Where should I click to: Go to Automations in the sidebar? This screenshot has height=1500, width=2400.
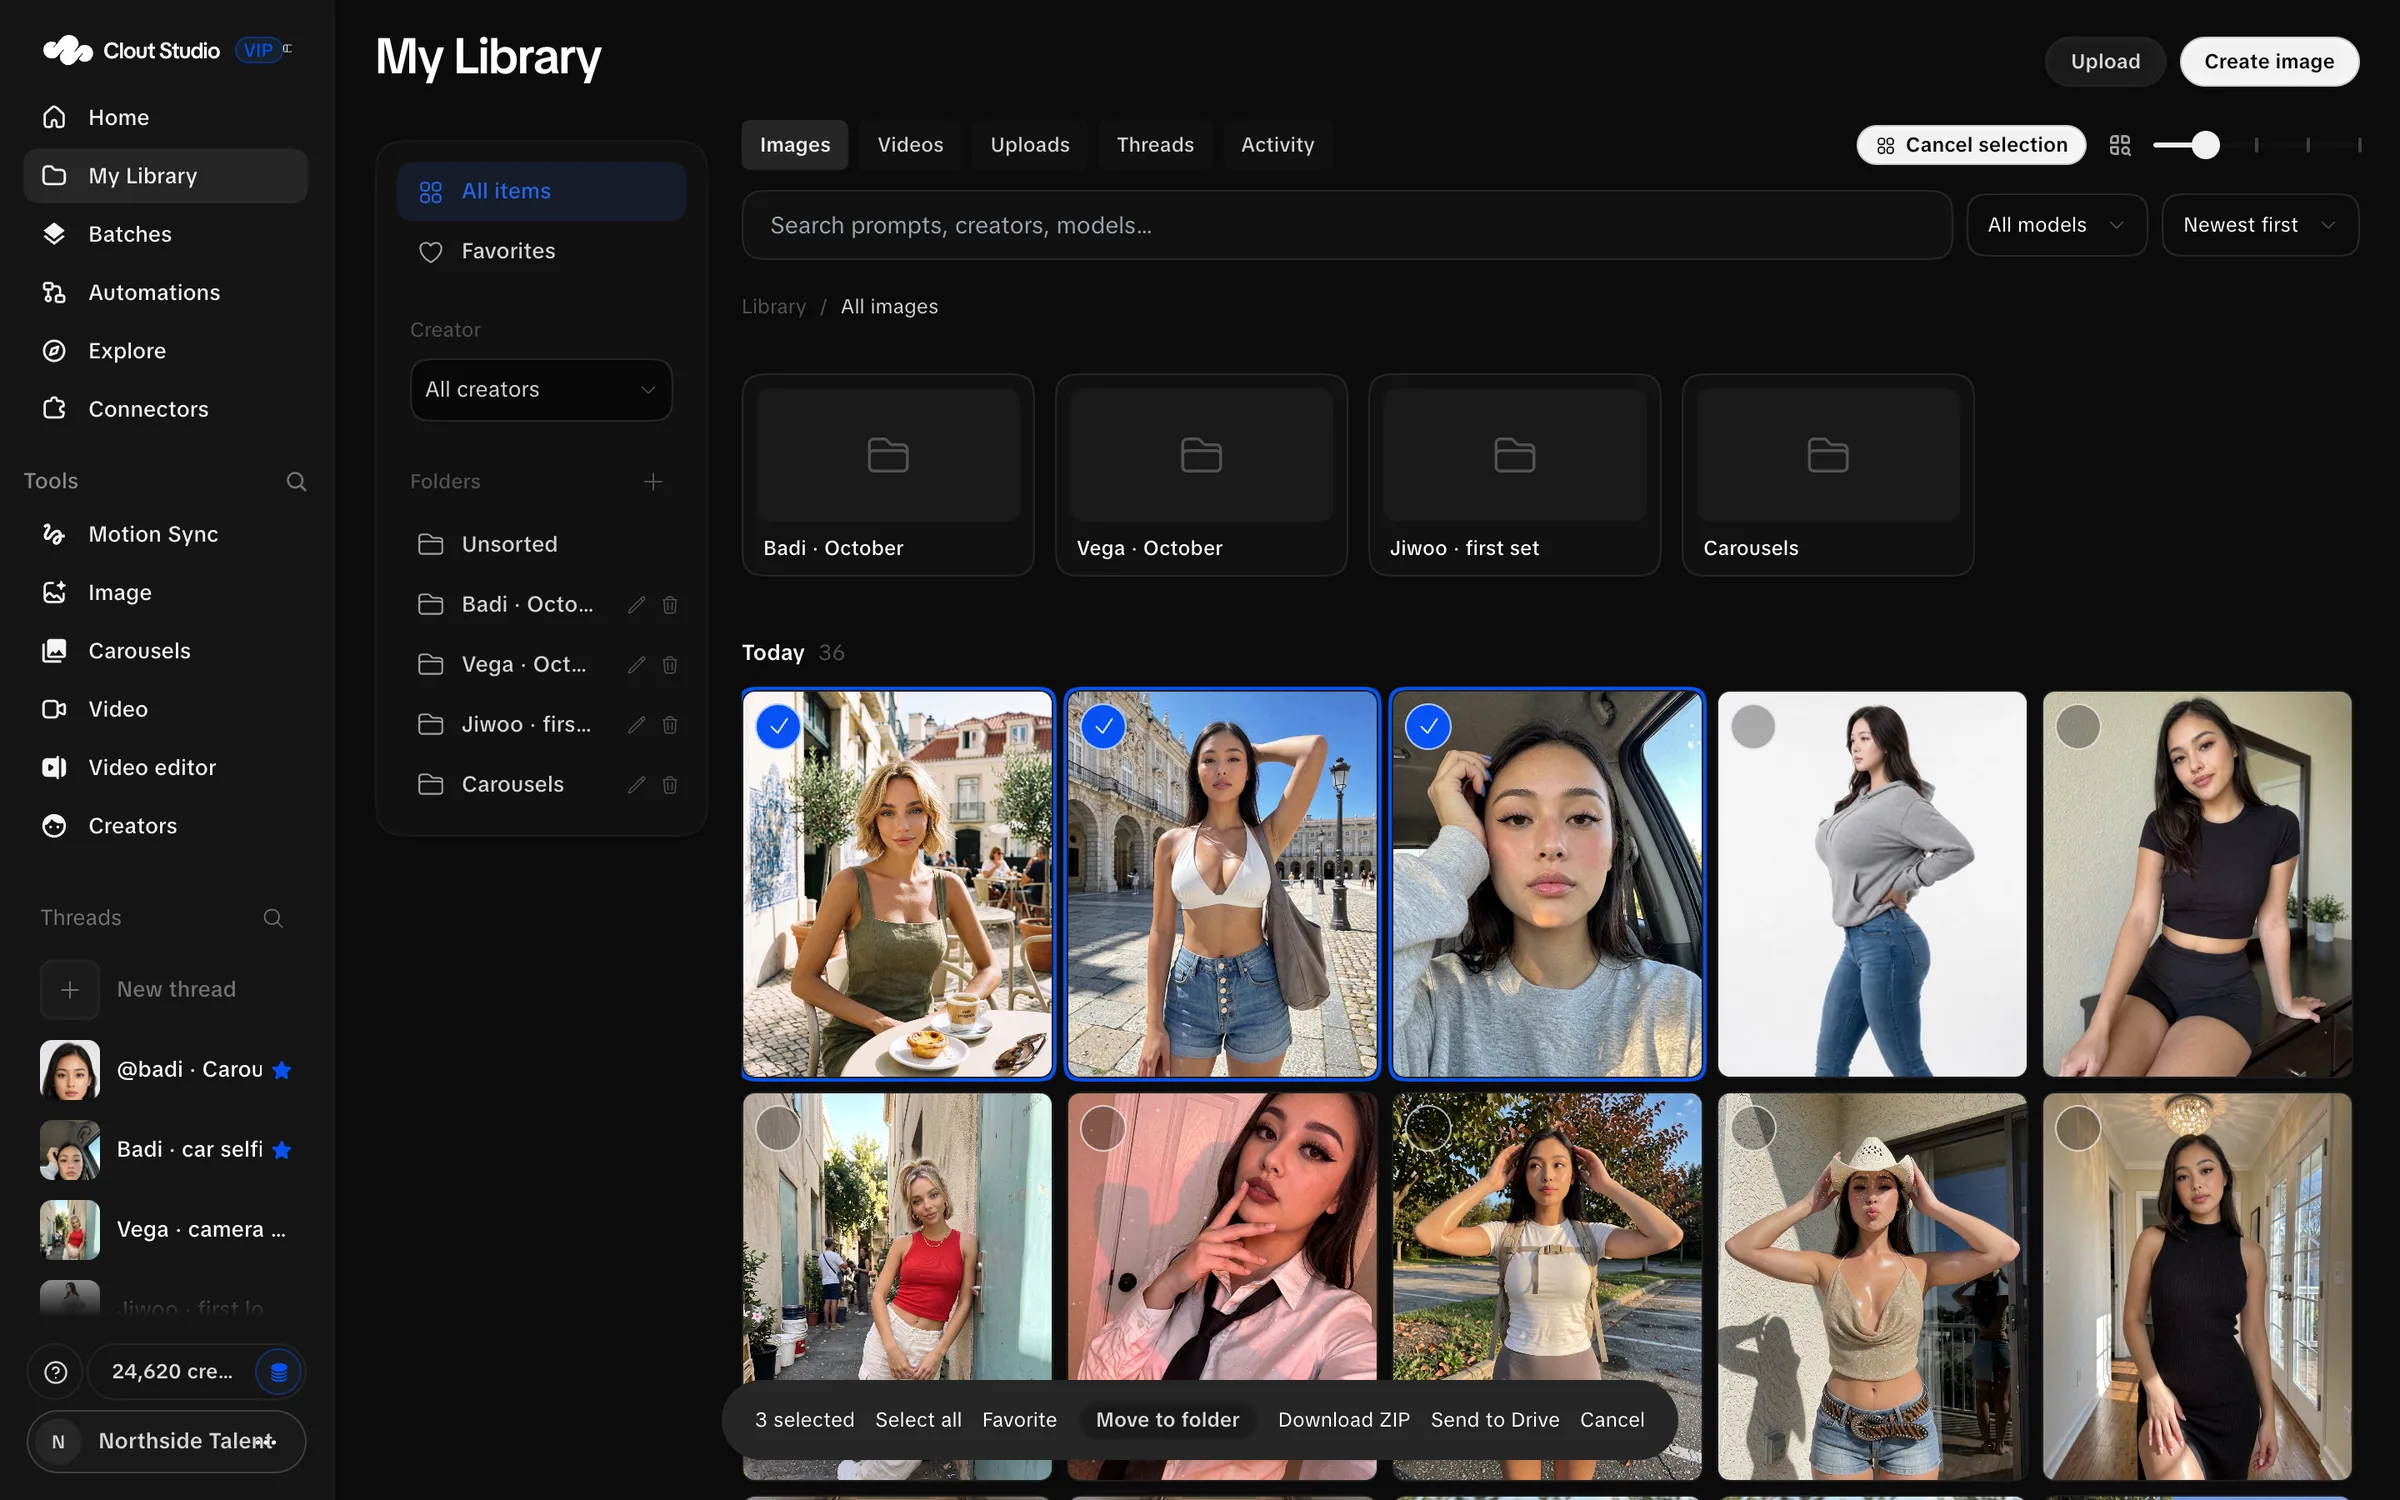point(165,292)
